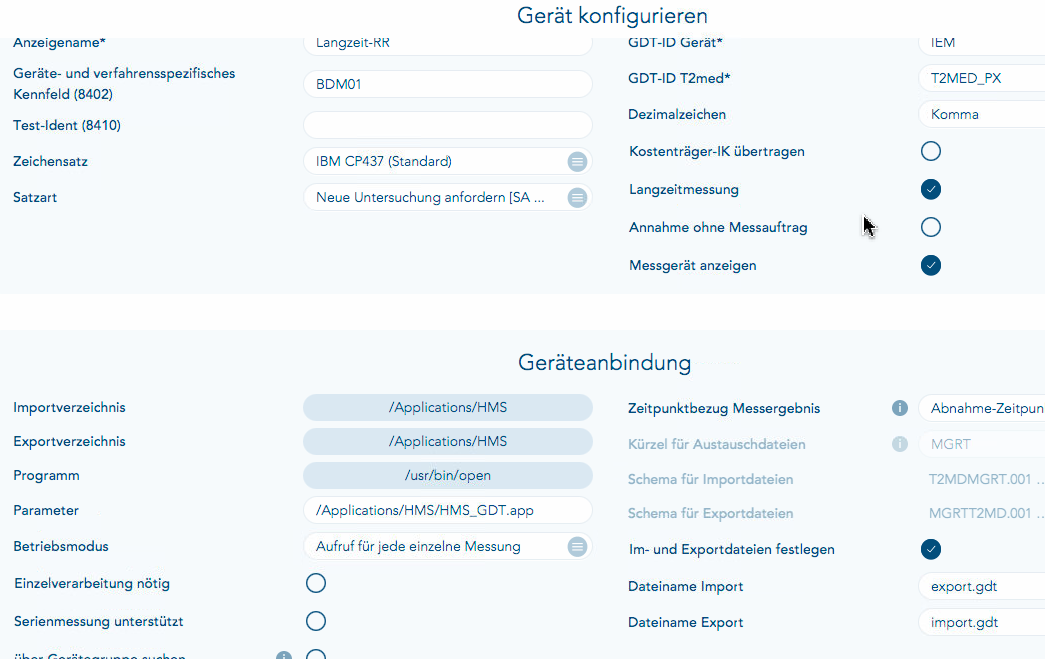The height and width of the screenshot is (659, 1045).
Task: Click the "Dateiname Import" label
Action: (x=685, y=586)
